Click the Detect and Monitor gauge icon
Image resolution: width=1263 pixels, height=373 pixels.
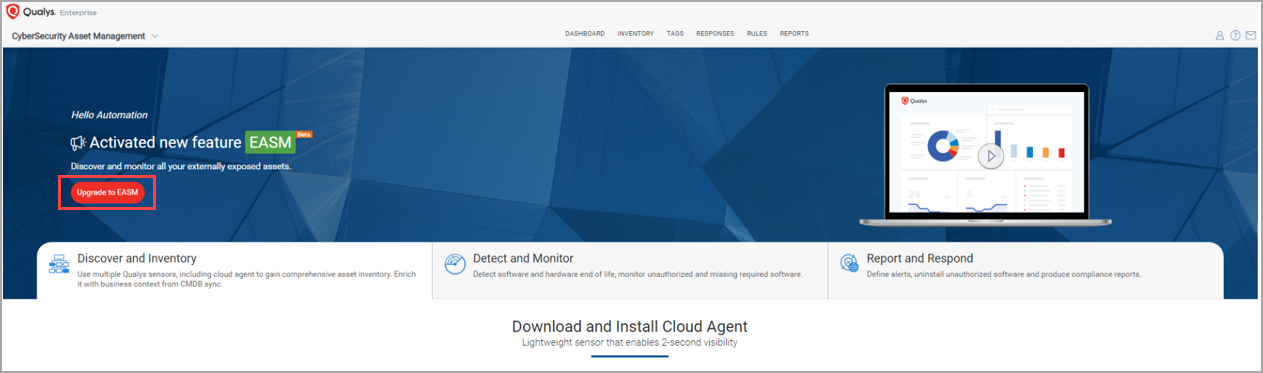tap(454, 263)
